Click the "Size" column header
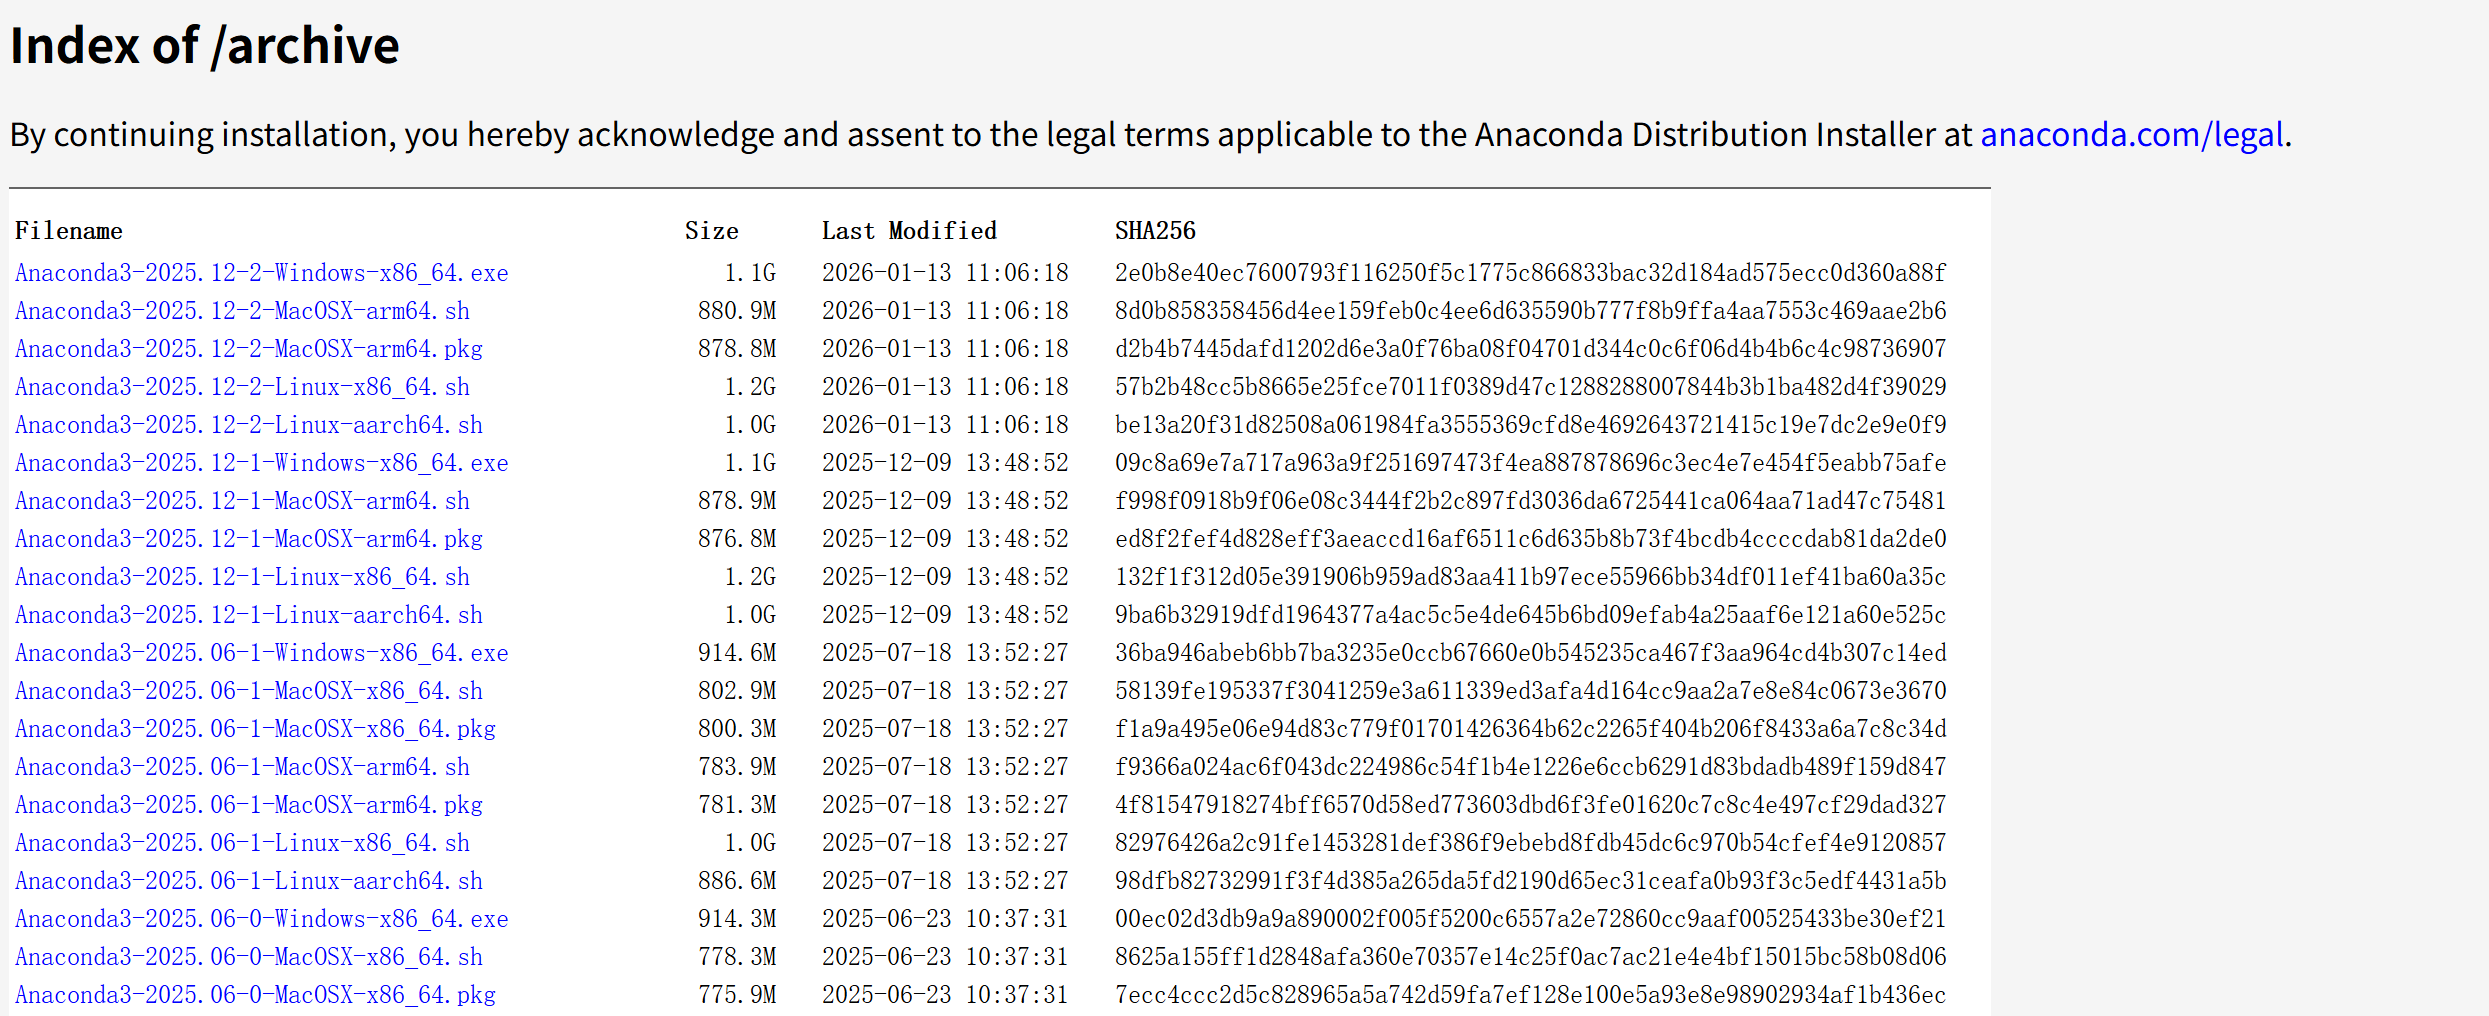This screenshot has width=2489, height=1016. click(712, 231)
